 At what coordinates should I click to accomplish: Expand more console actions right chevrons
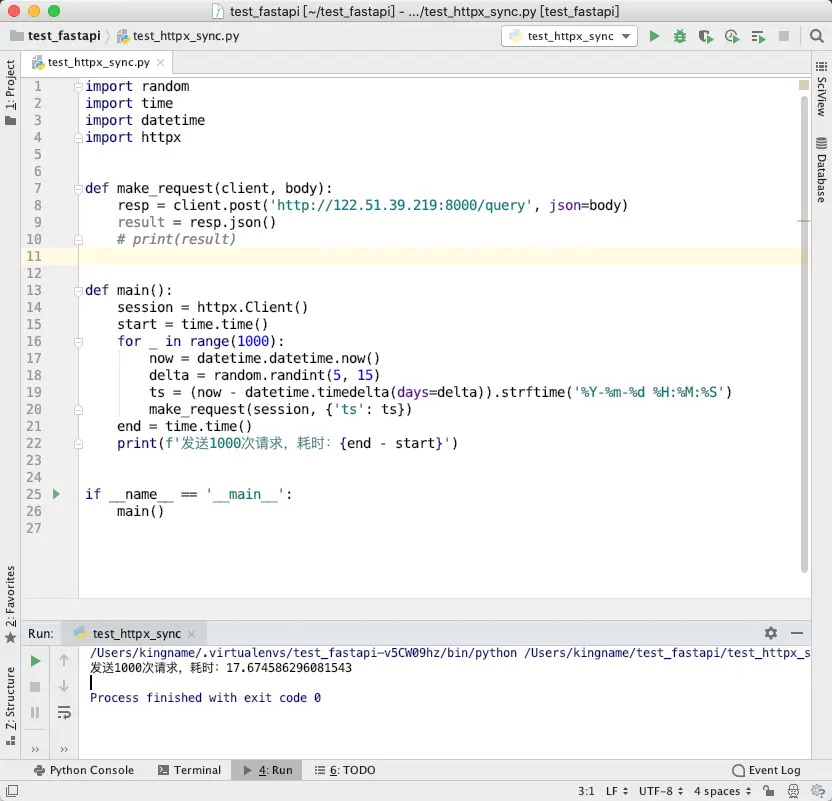(64, 750)
